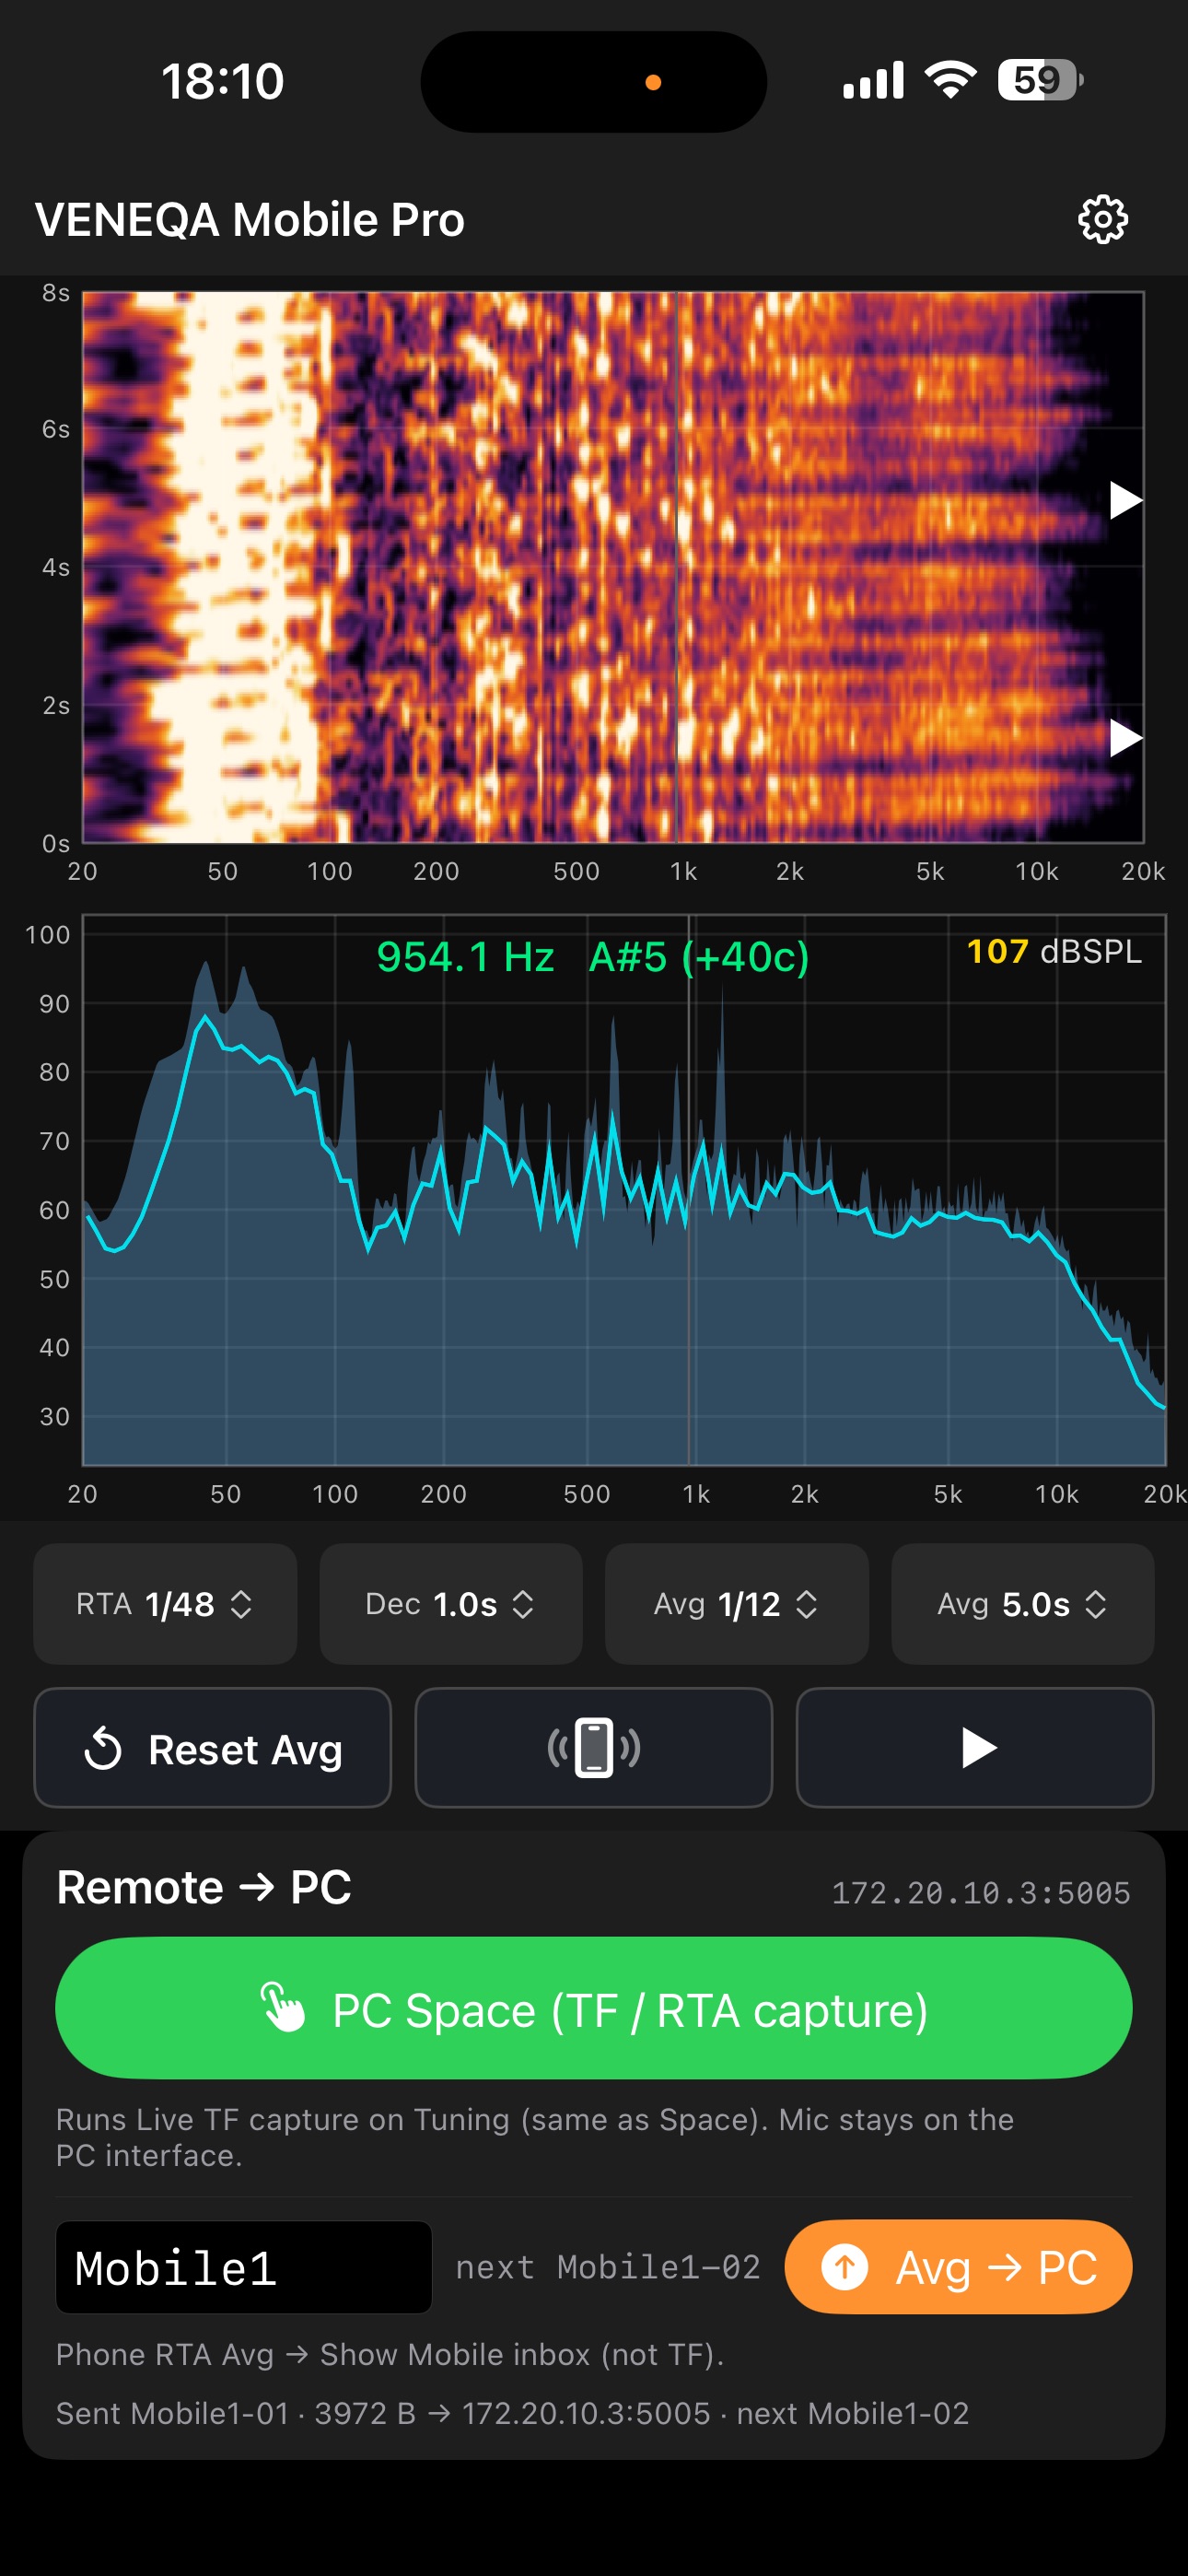The image size is (1188, 2576).
Task: Tap the 18:10 clock in status bar
Action: tap(223, 81)
